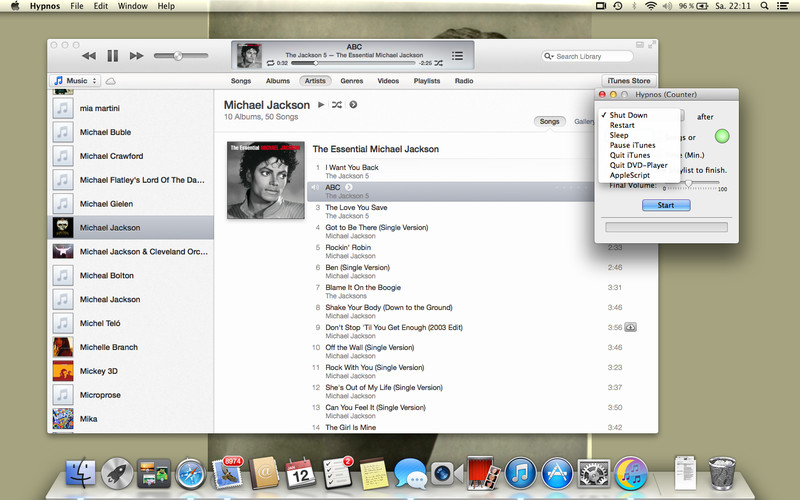Open iTunes from the Dock
The width and height of the screenshot is (800, 500).
pos(520,472)
